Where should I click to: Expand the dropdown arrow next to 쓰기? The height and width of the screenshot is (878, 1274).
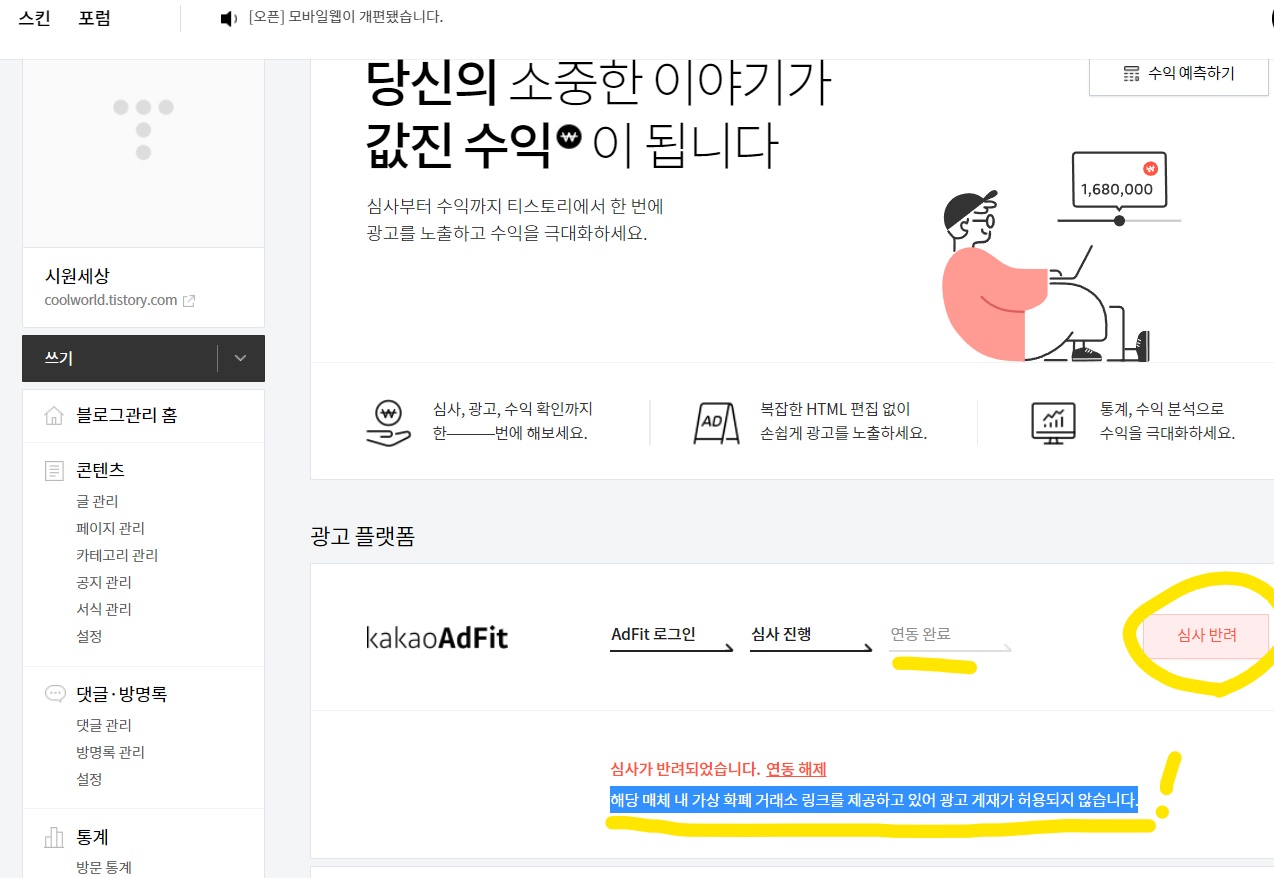pyautogui.click(x=240, y=358)
